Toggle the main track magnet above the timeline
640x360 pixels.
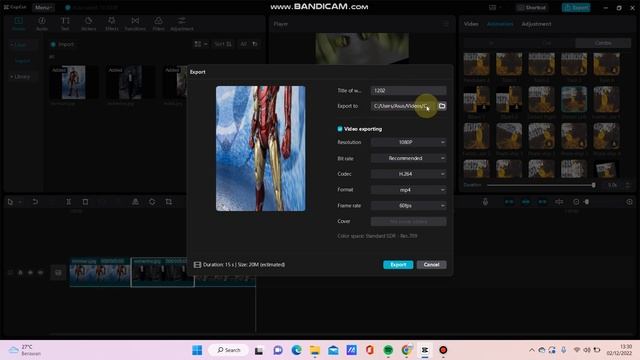pos(509,202)
